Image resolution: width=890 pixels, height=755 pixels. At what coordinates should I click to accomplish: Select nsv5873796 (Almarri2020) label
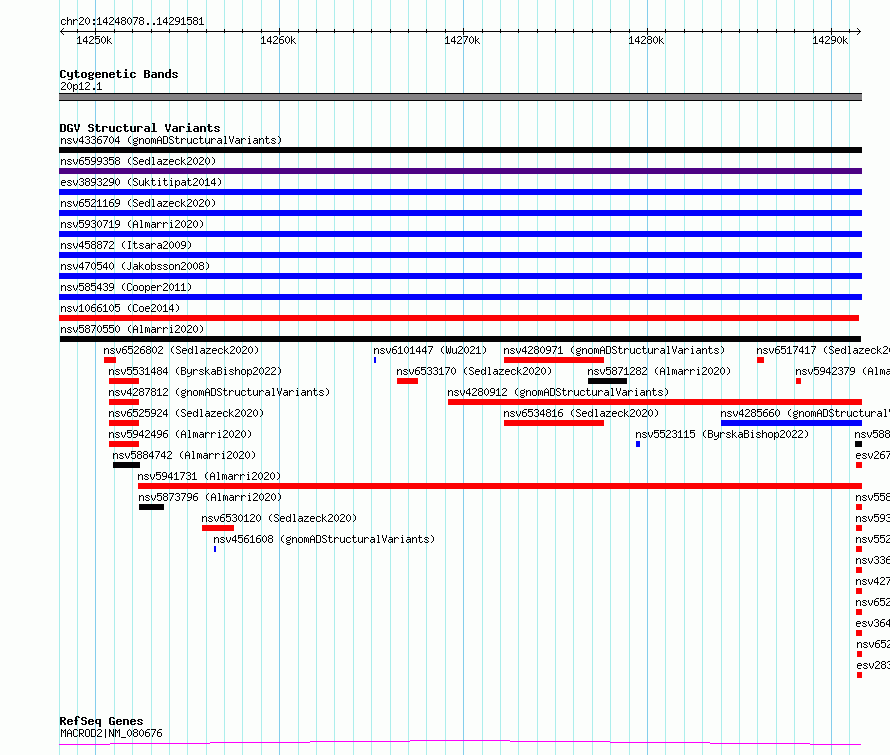210,497
